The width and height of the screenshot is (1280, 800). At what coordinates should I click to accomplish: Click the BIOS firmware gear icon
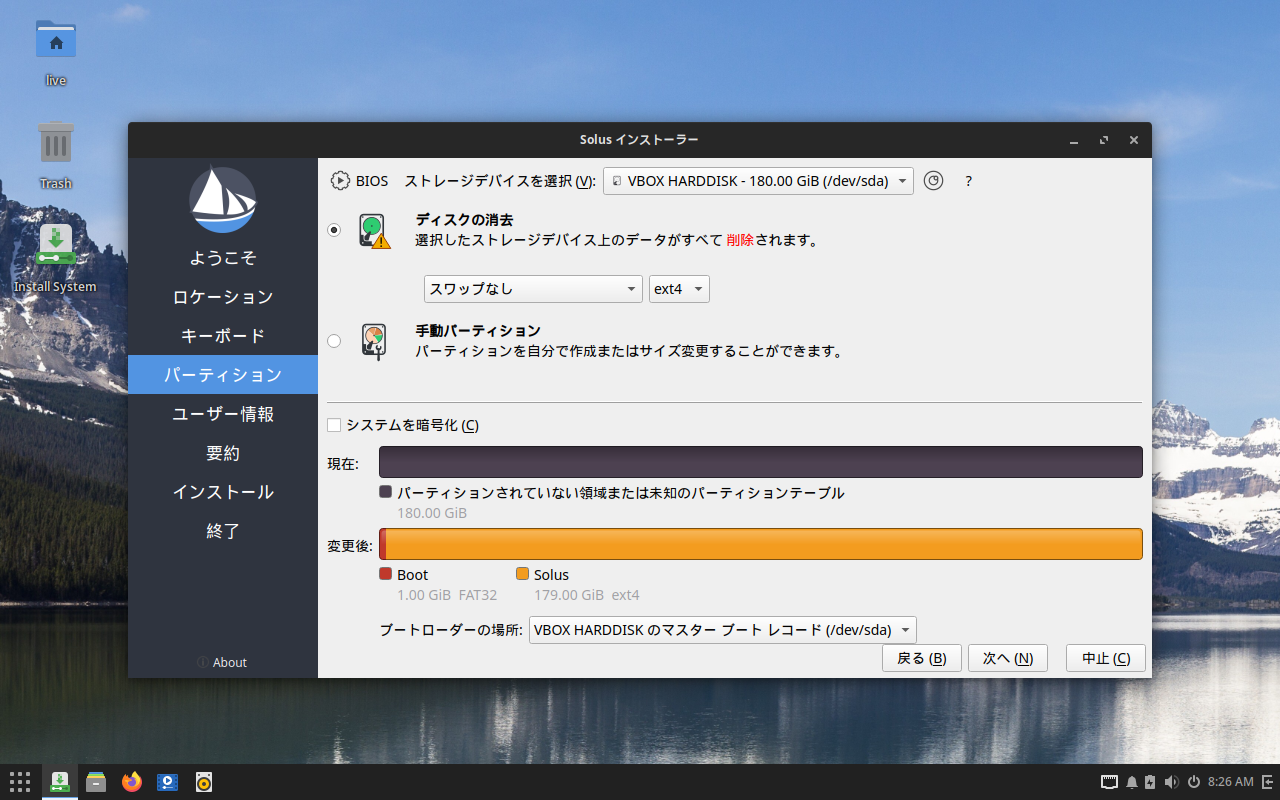click(340, 181)
